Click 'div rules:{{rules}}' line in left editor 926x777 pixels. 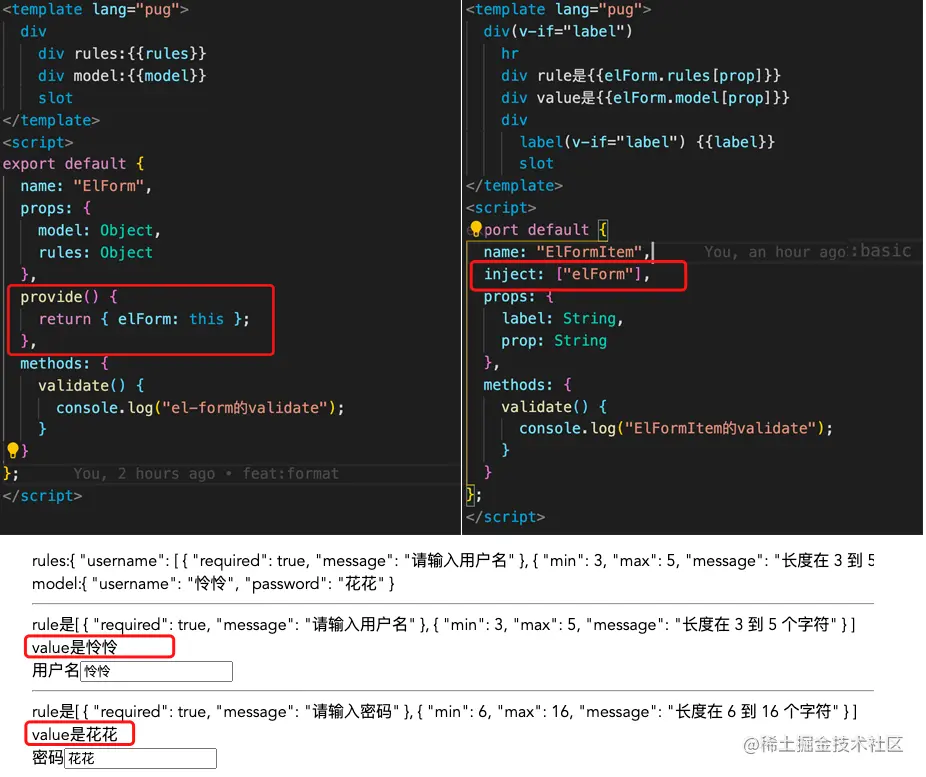pyautogui.click(x=122, y=53)
